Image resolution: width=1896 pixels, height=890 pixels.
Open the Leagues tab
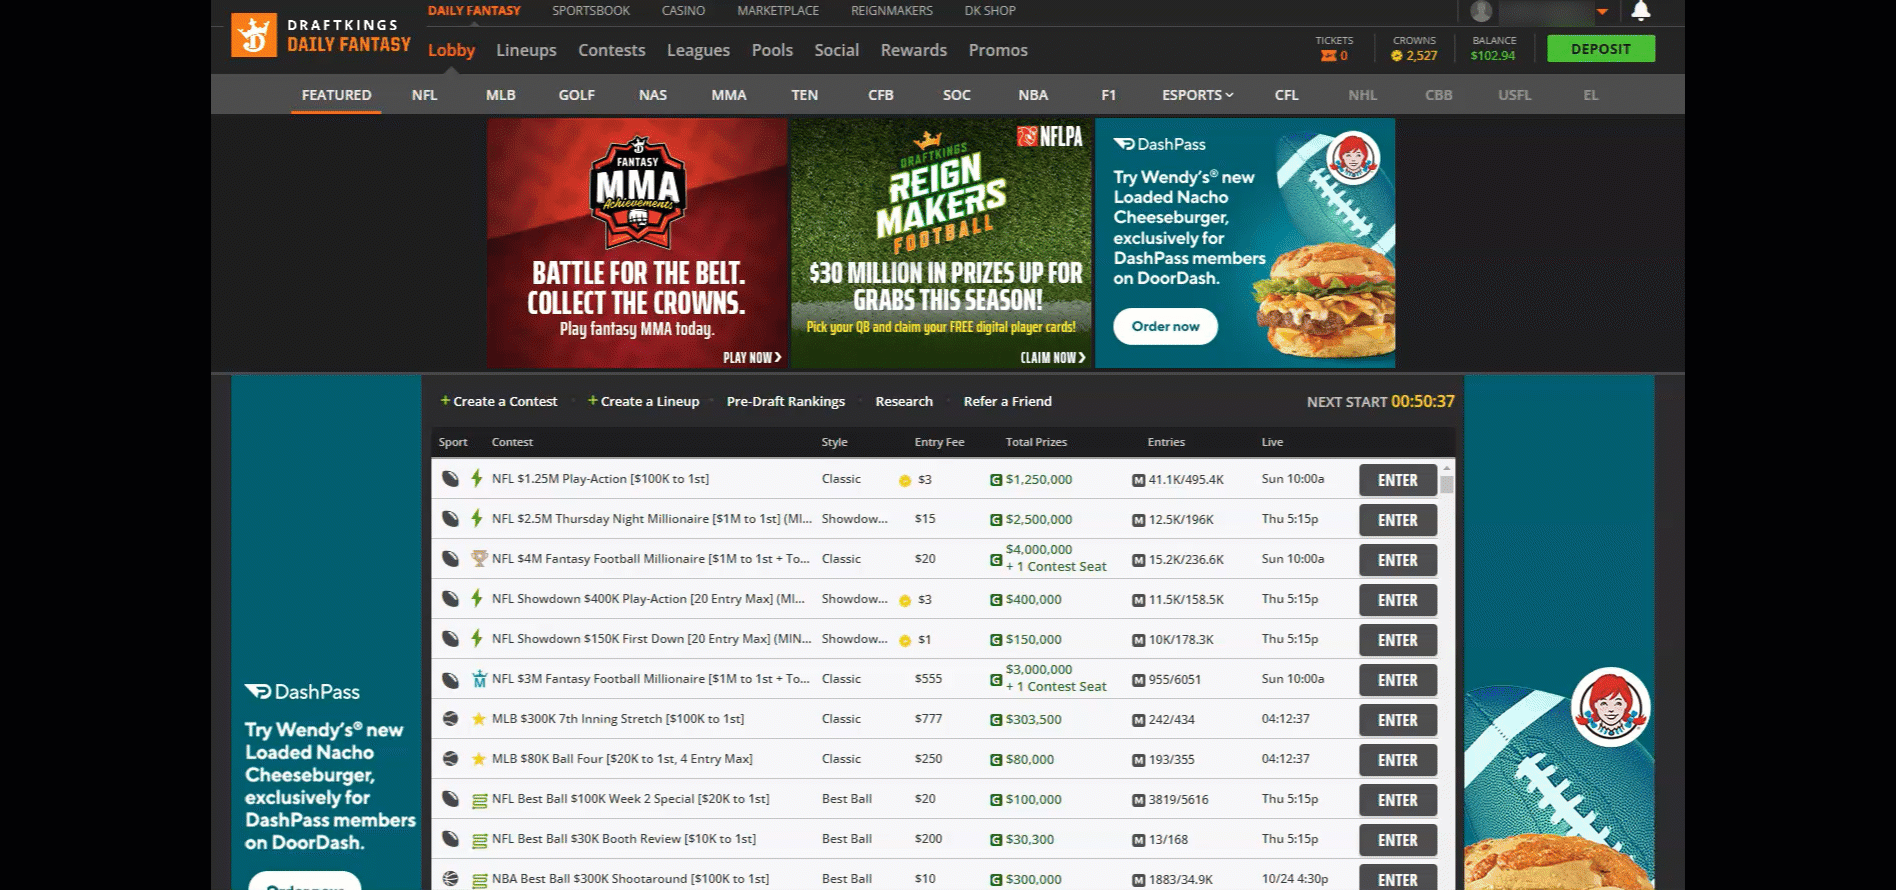coord(698,50)
